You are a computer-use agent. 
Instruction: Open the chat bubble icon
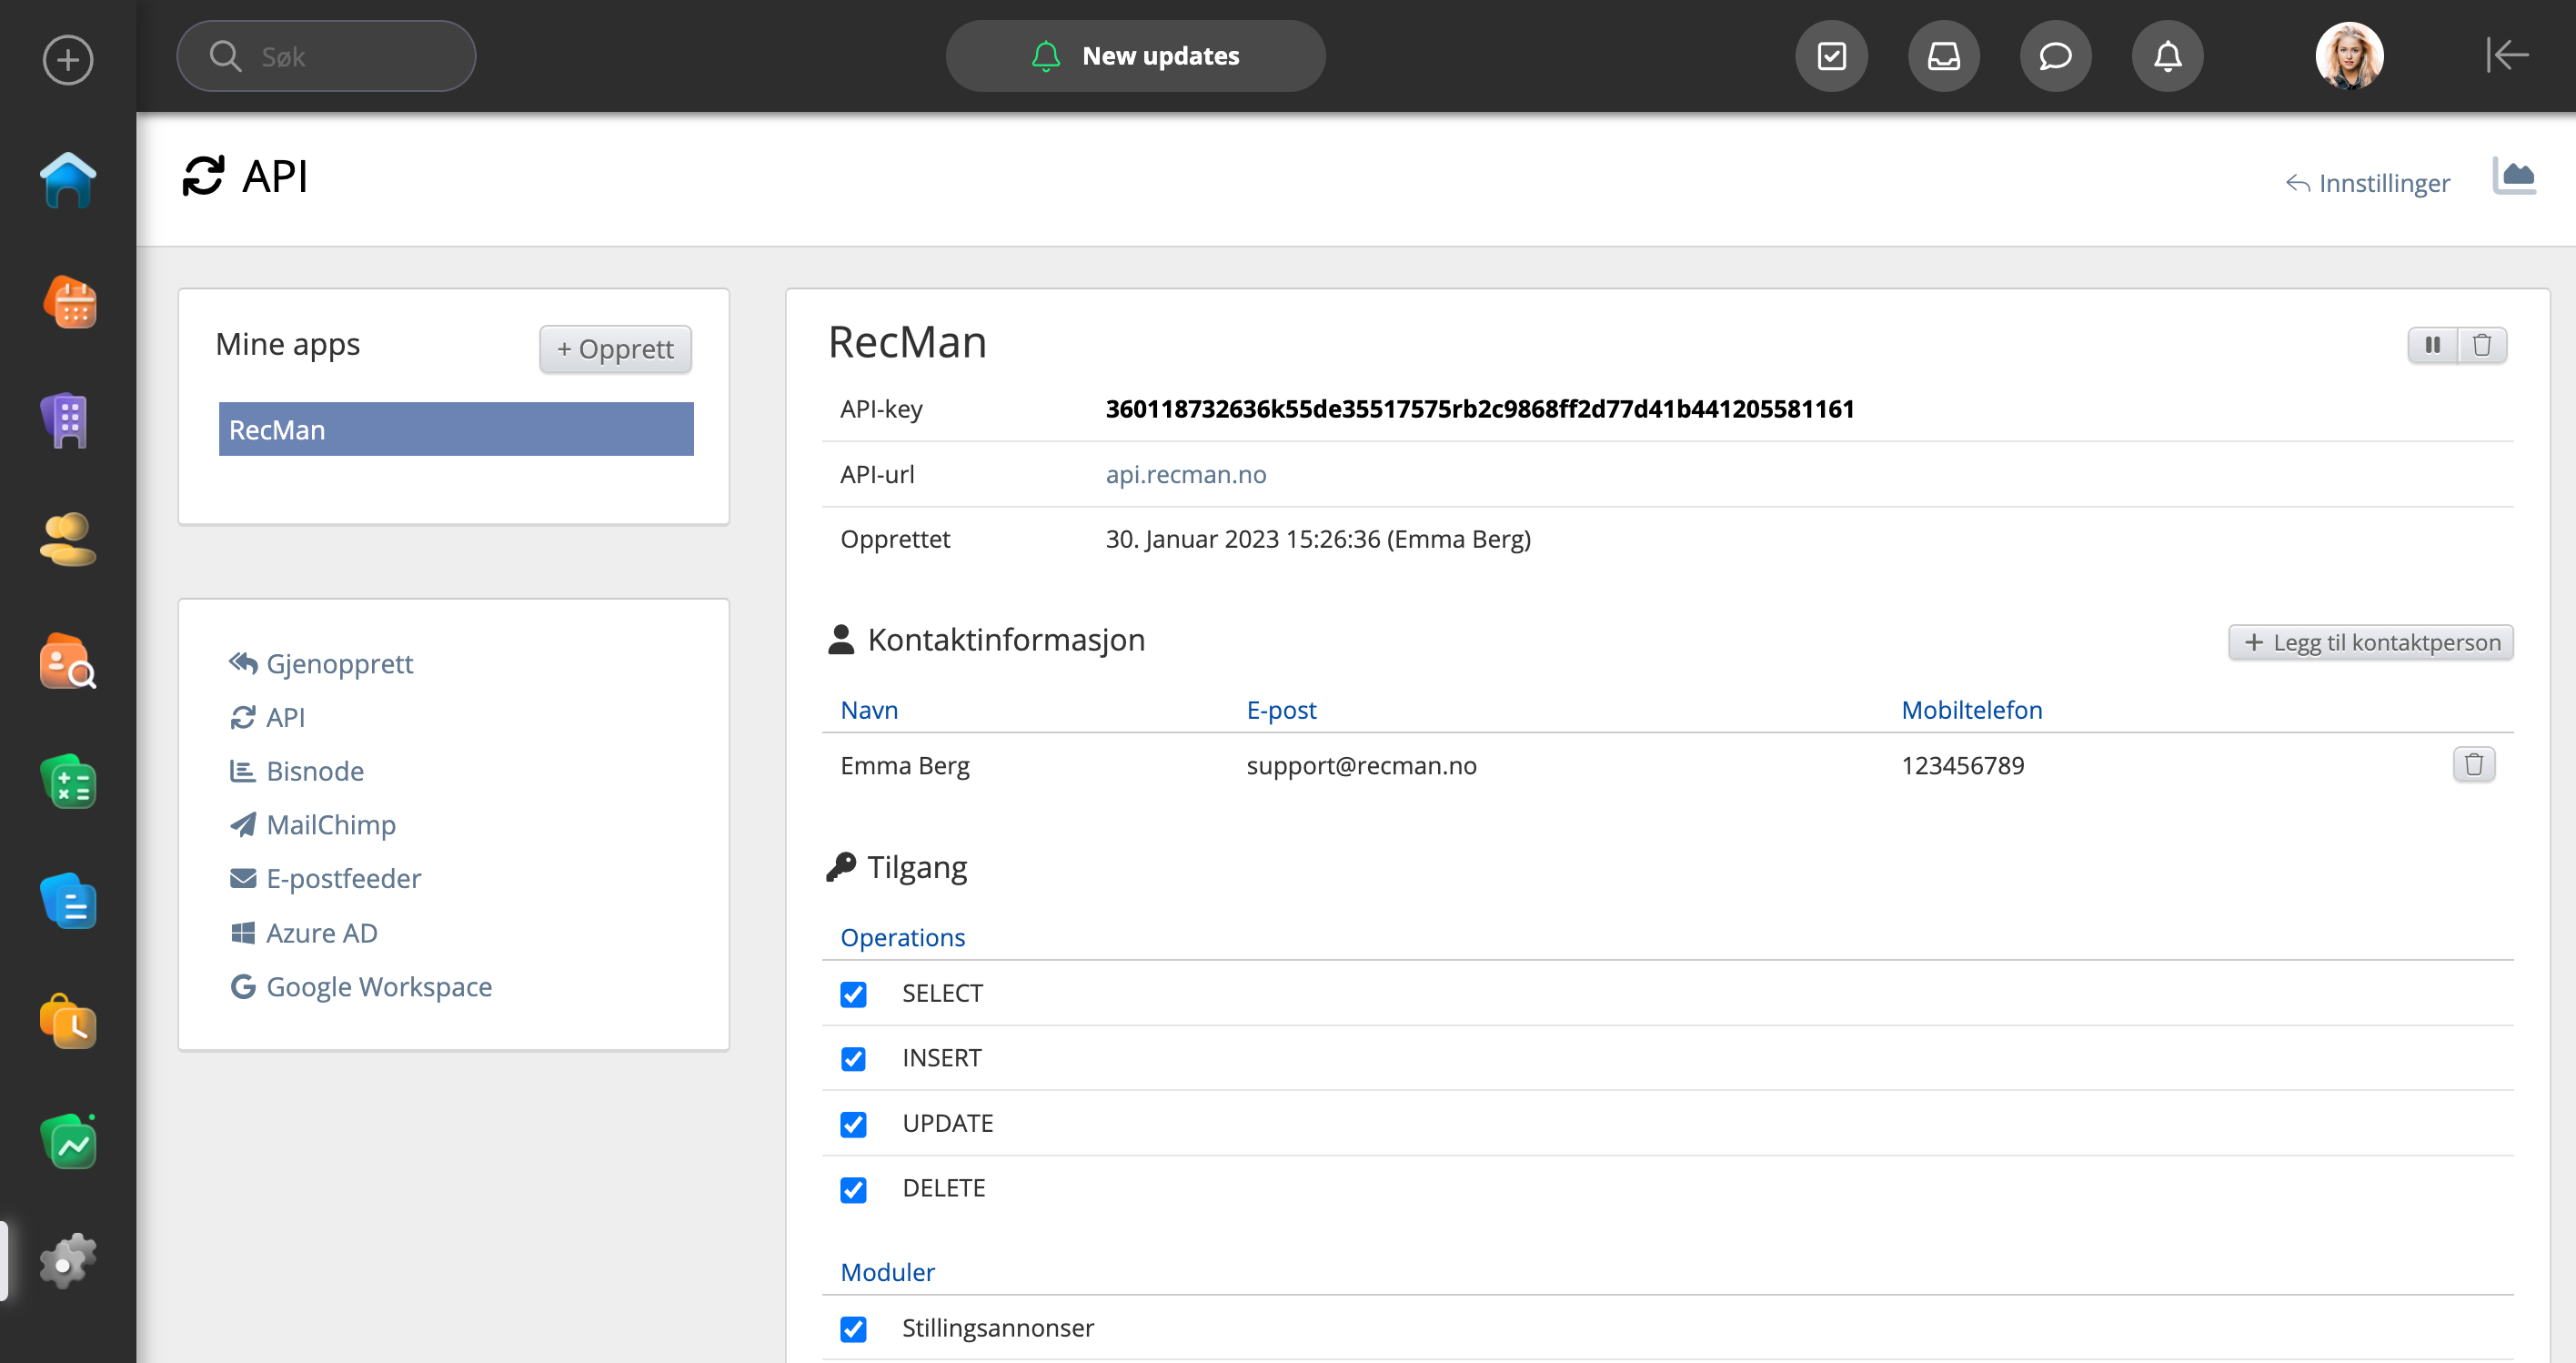[x=2055, y=56]
